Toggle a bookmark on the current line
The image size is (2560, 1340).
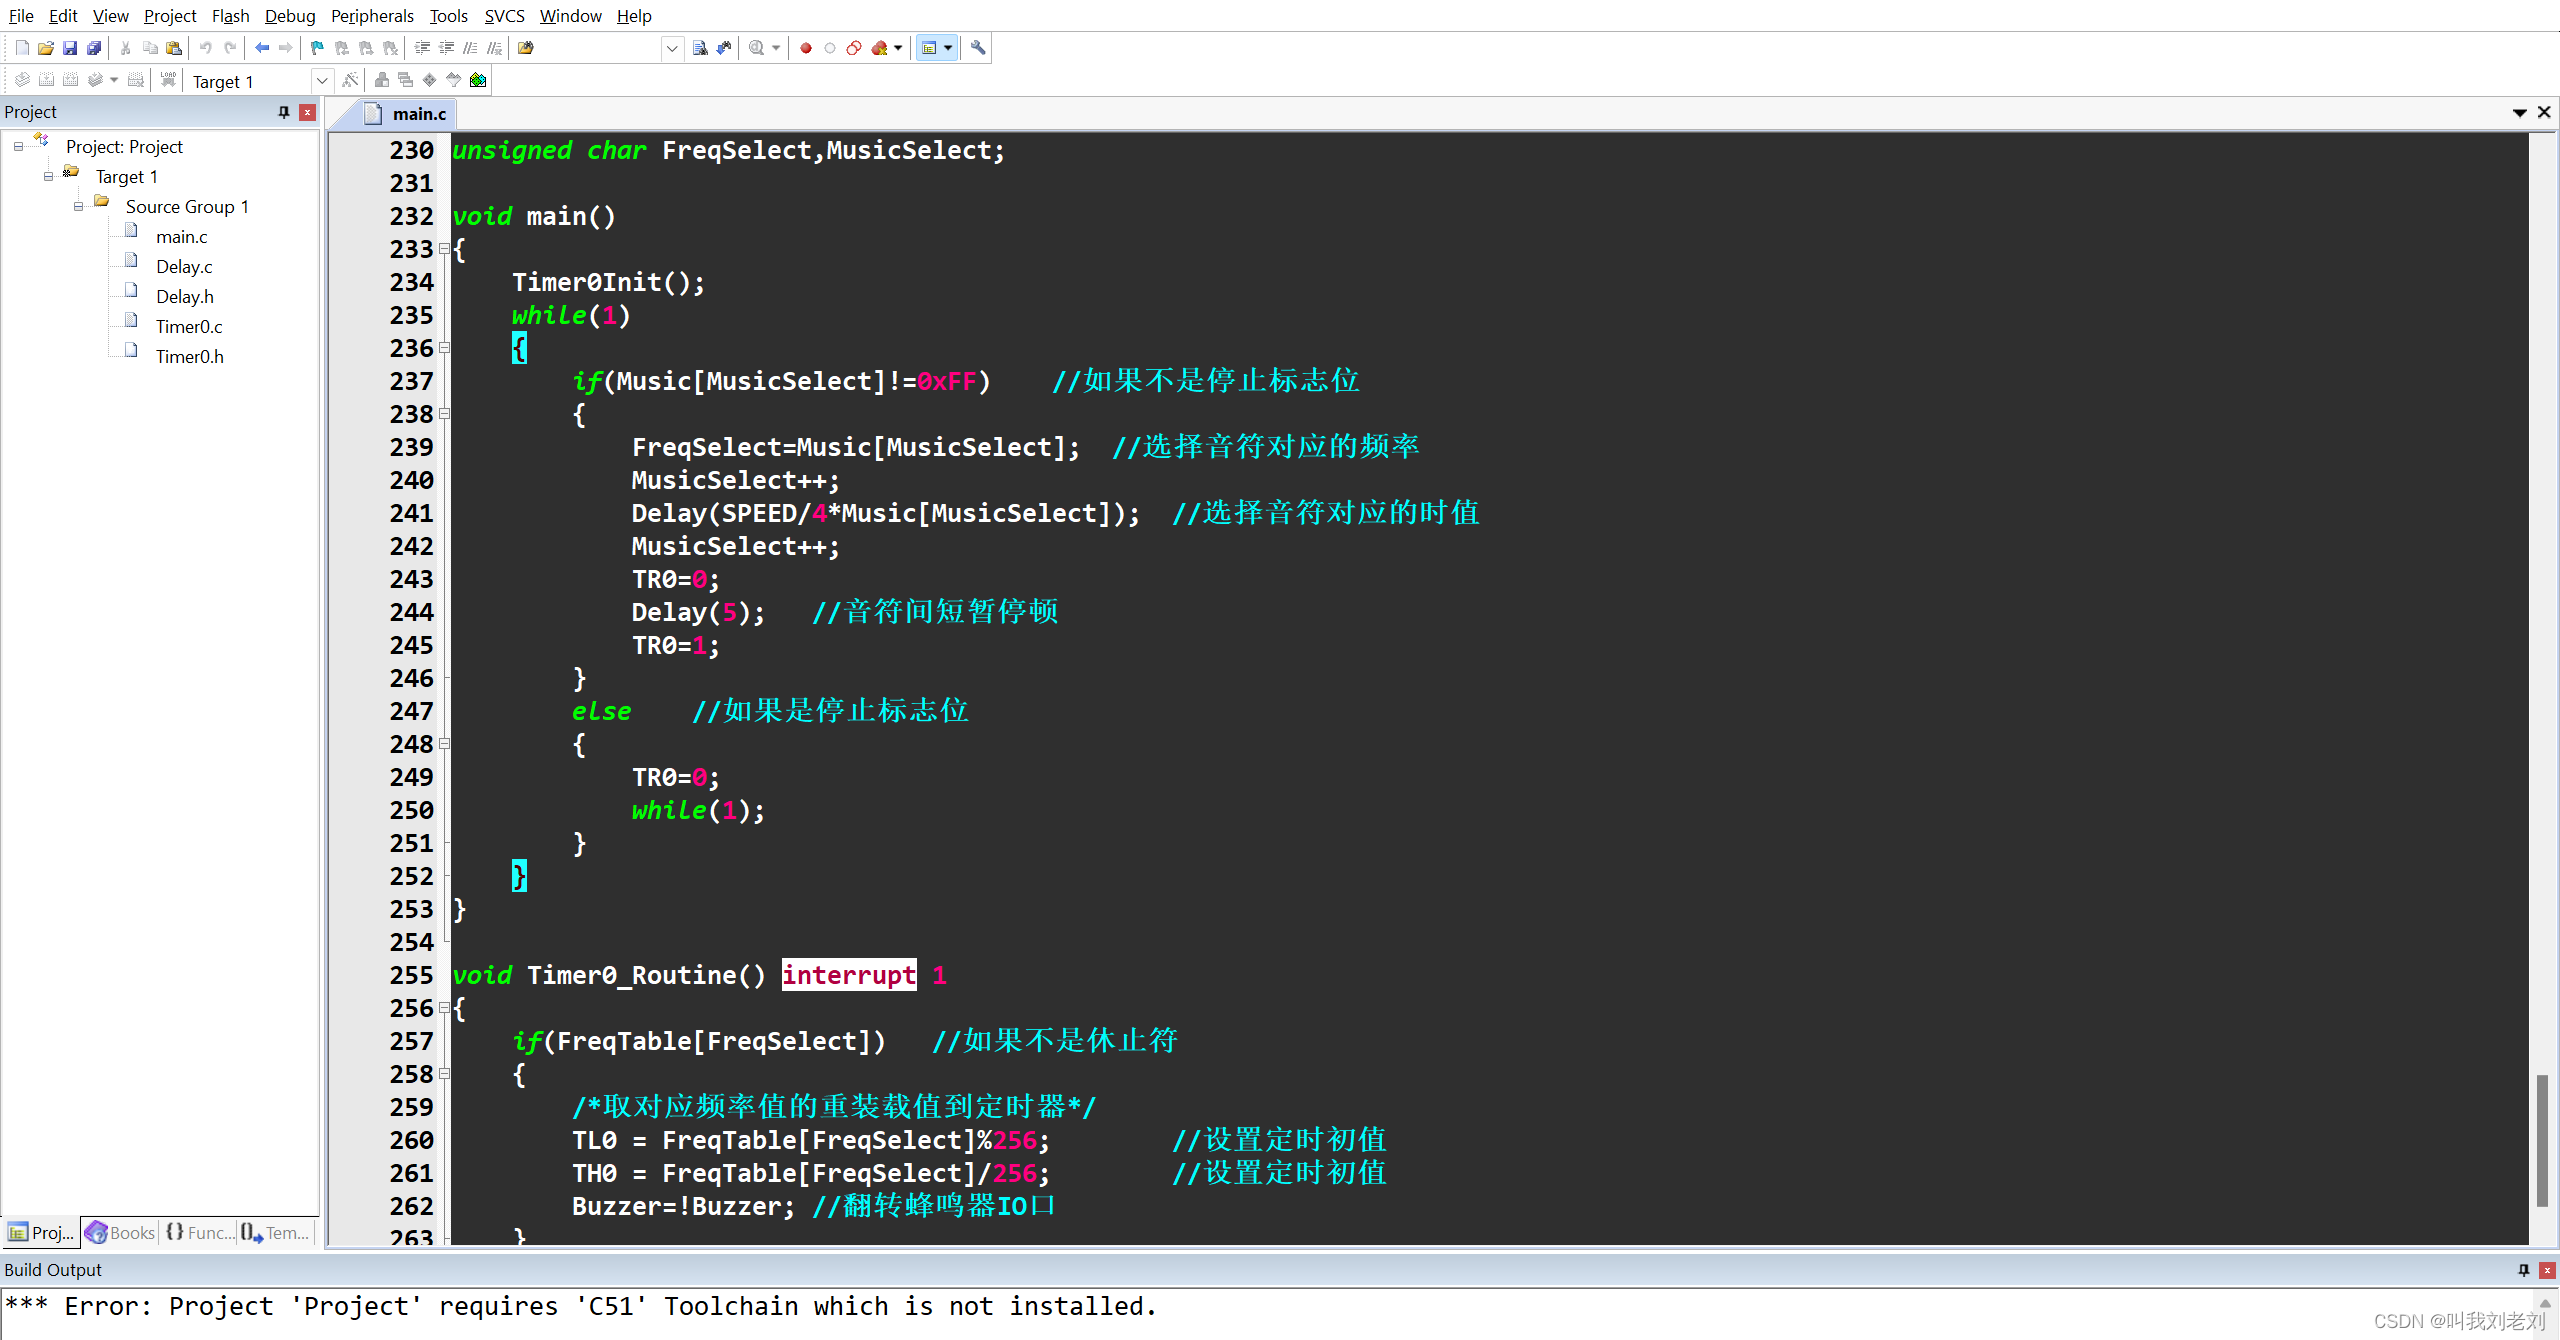pyautogui.click(x=316, y=47)
